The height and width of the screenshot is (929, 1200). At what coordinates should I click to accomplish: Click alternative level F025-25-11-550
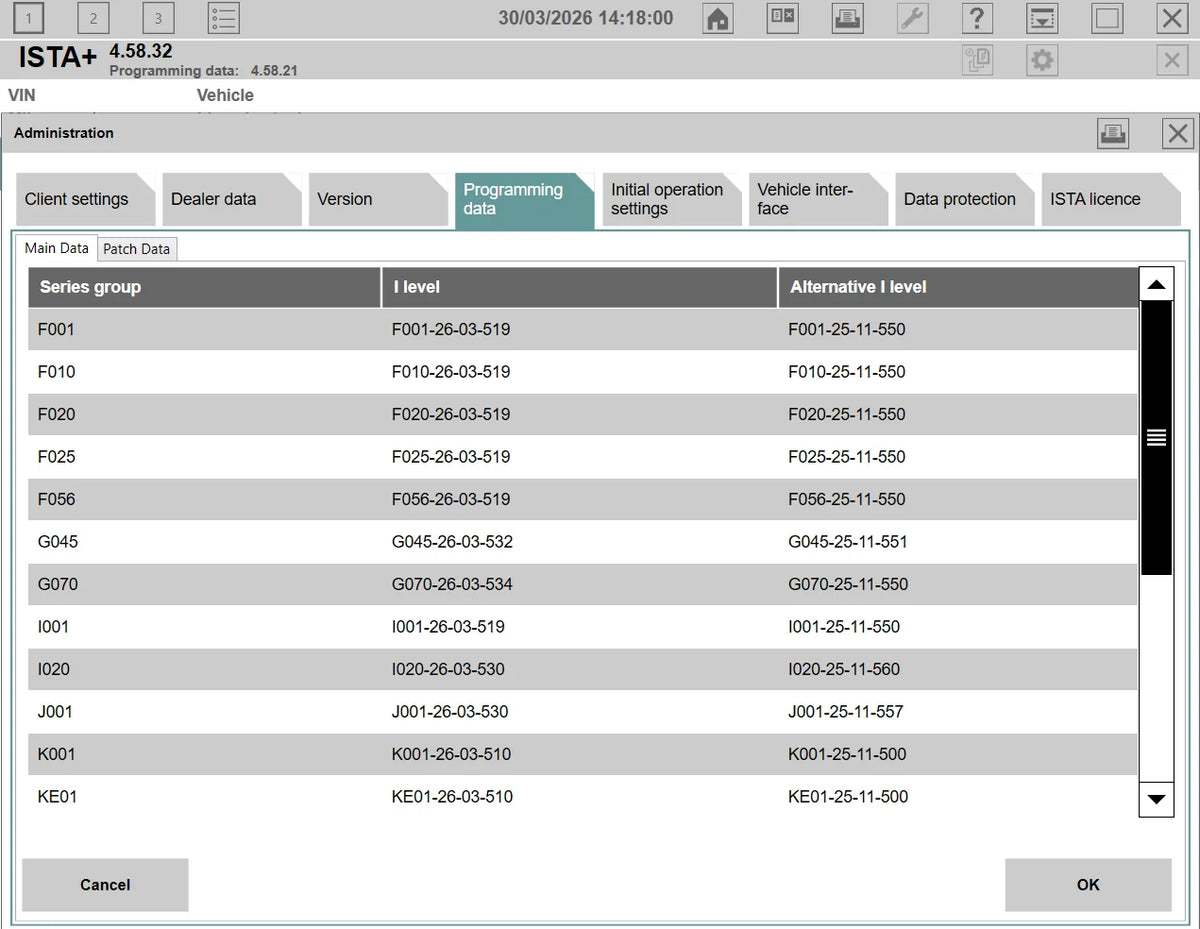(x=847, y=457)
